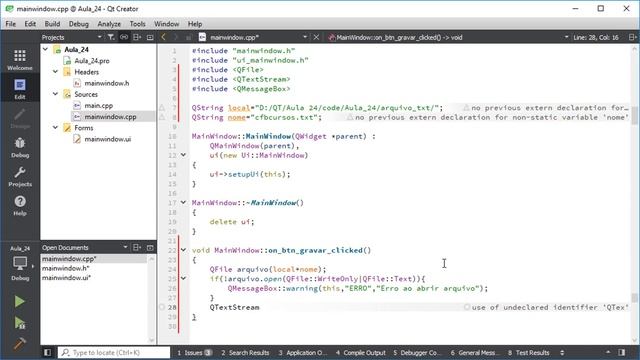Collapse the Forms folder
Image resolution: width=640 pixels, height=360 pixels.
click(x=56, y=128)
